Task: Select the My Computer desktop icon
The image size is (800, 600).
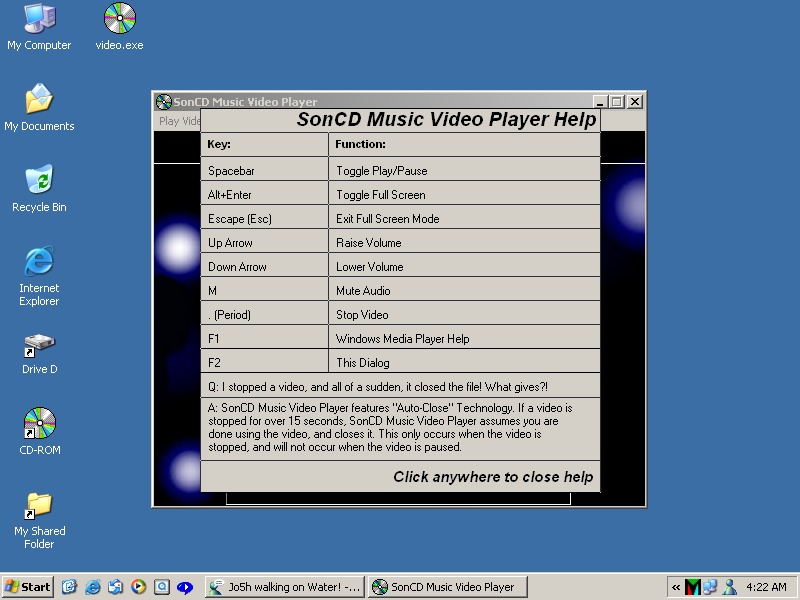Action: 39,19
